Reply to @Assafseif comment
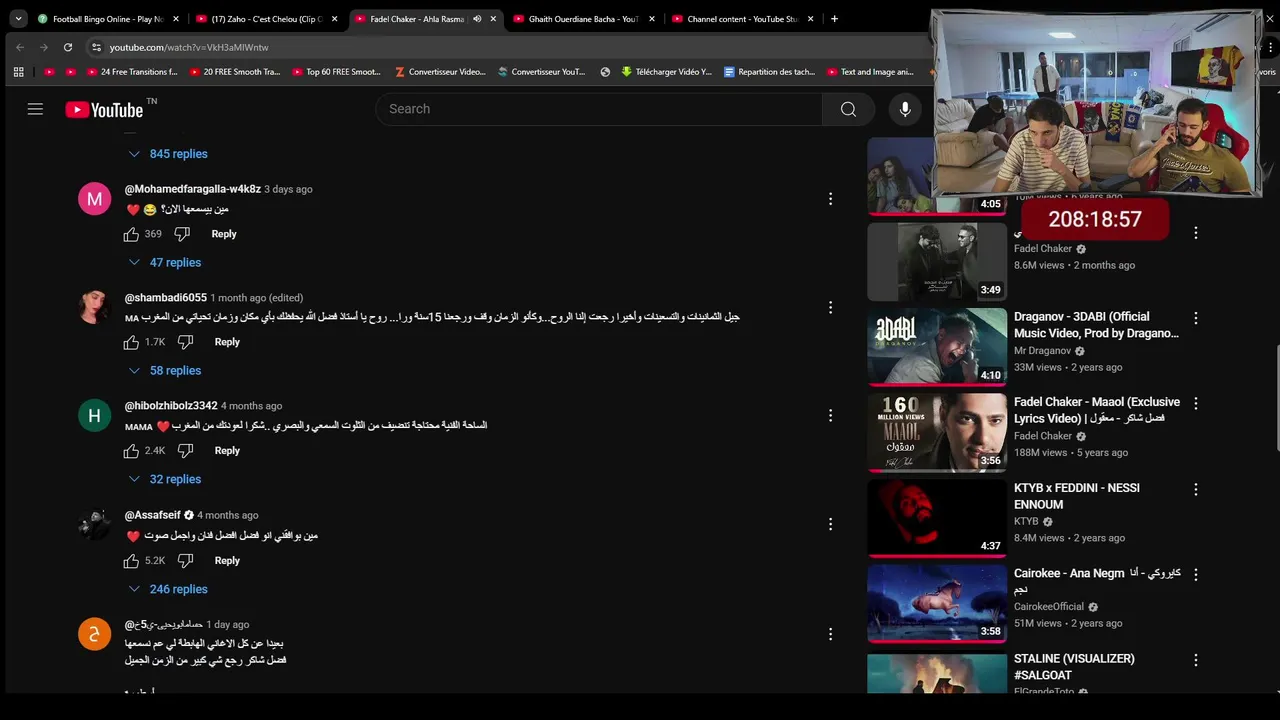Image resolution: width=1280 pixels, height=720 pixels. 227,561
